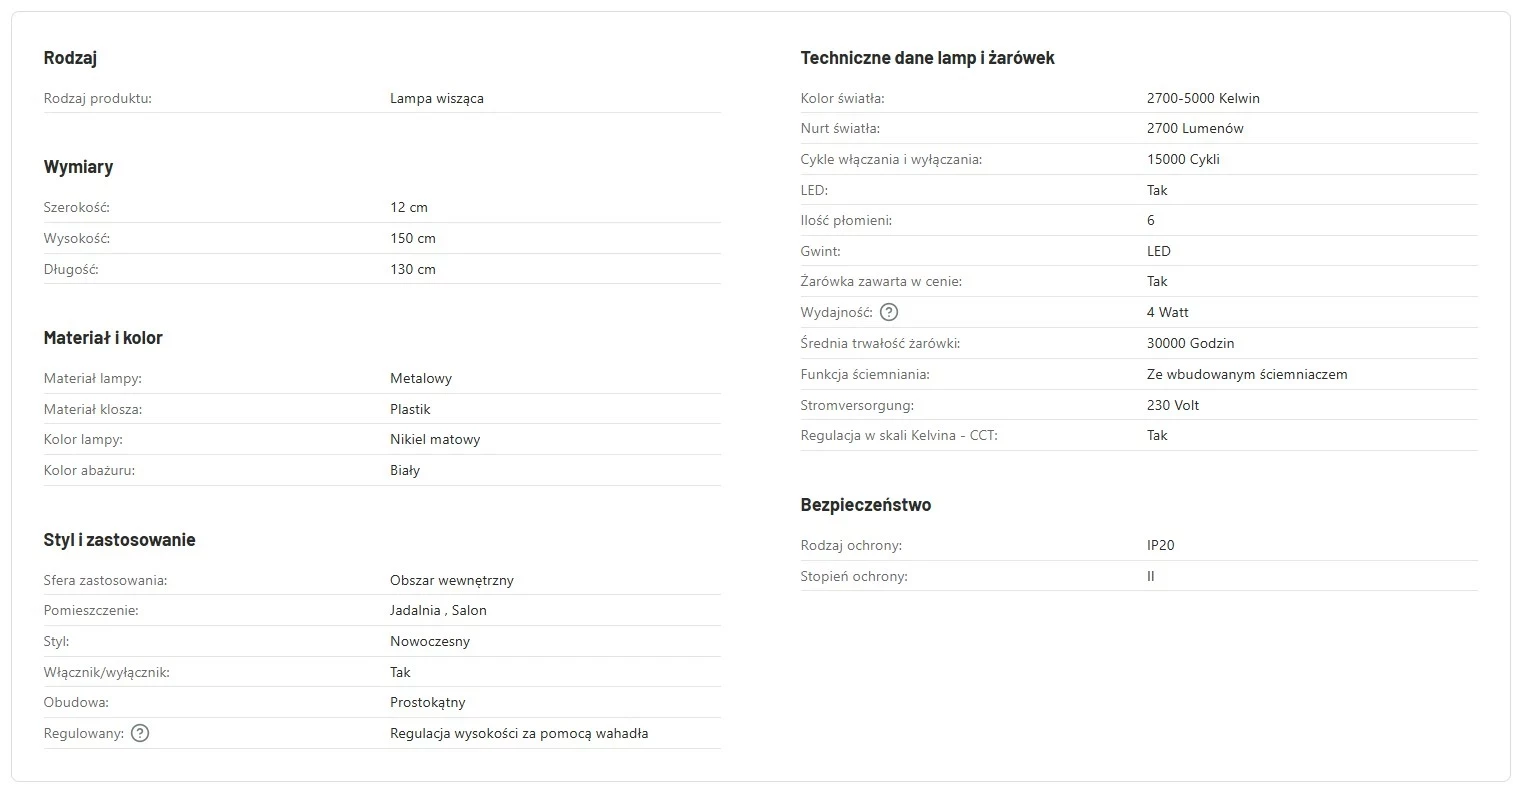Click the Rodzaj section heading
1528x793 pixels.
[70, 58]
